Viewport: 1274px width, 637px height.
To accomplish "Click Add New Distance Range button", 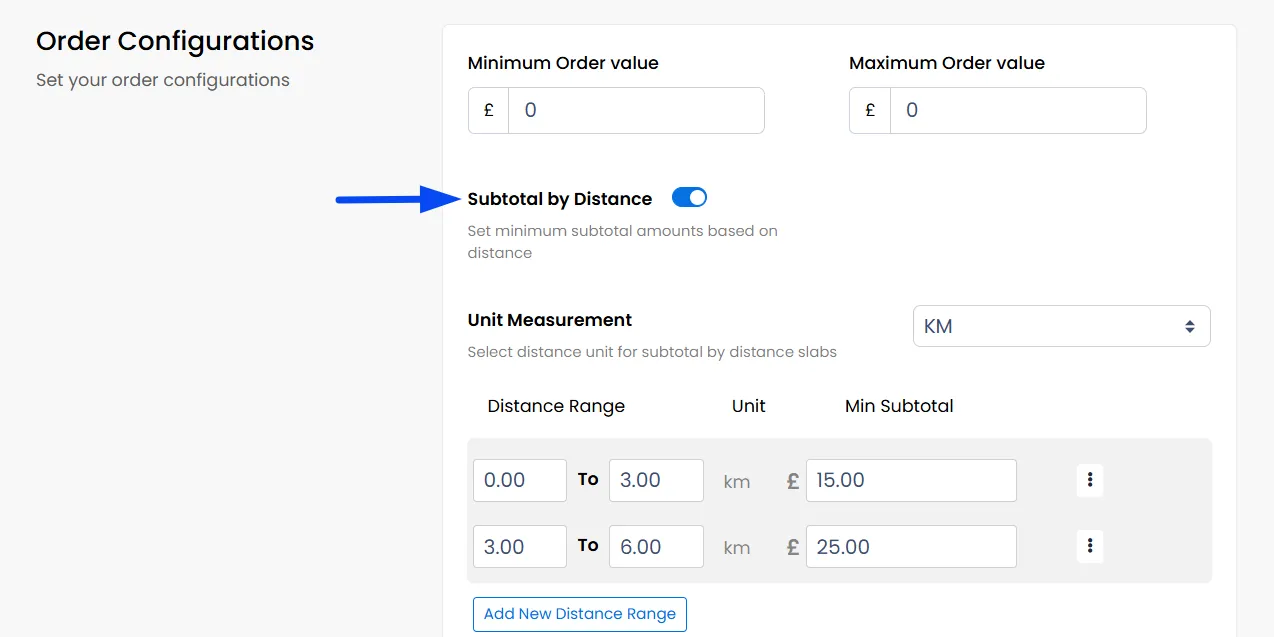I will click(580, 614).
